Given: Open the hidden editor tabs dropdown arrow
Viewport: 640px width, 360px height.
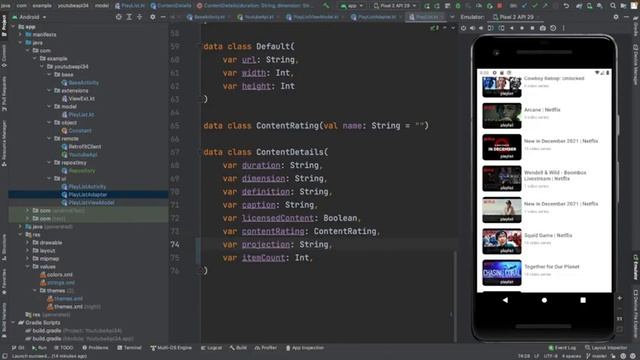Looking at the screenshot, I should [x=452, y=17].
